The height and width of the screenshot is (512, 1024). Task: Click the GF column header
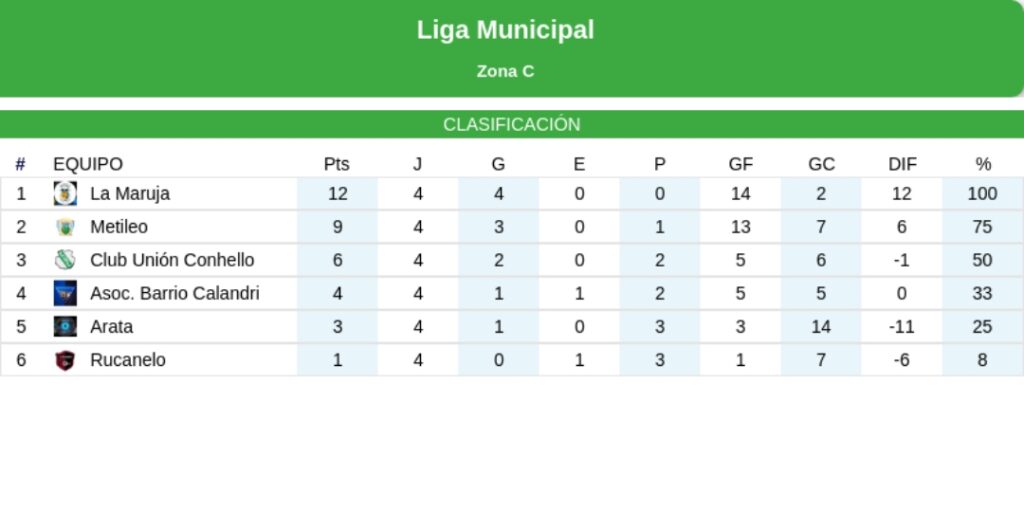(741, 164)
